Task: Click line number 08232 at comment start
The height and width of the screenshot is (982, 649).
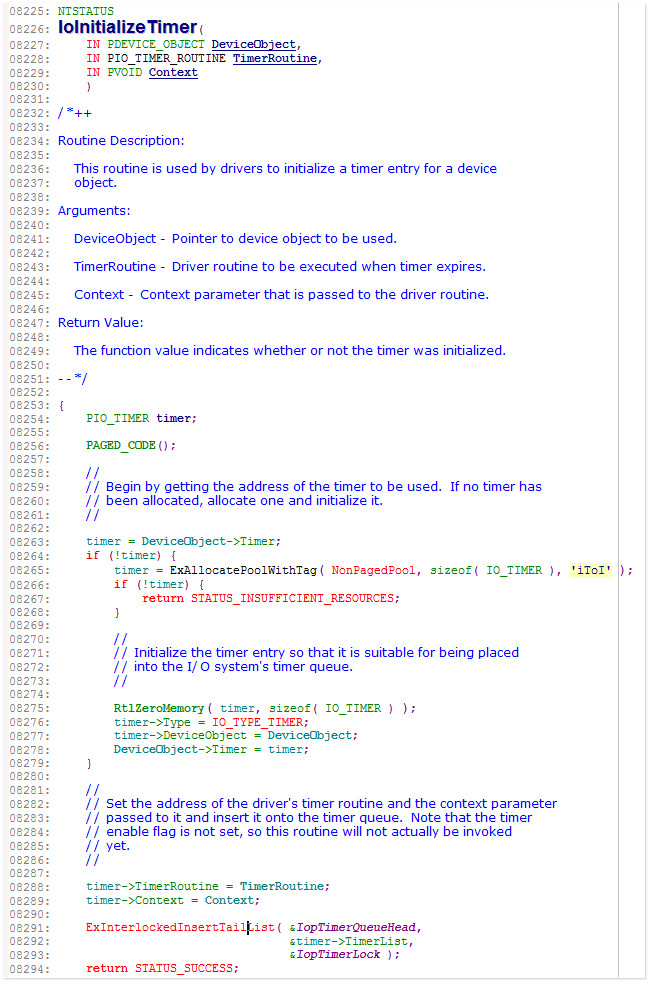Action: [31, 114]
